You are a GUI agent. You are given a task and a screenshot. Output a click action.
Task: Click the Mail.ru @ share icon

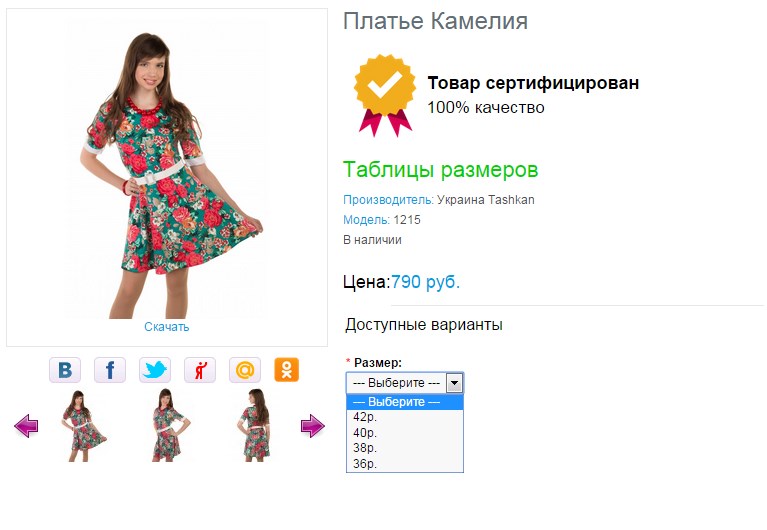click(x=245, y=370)
